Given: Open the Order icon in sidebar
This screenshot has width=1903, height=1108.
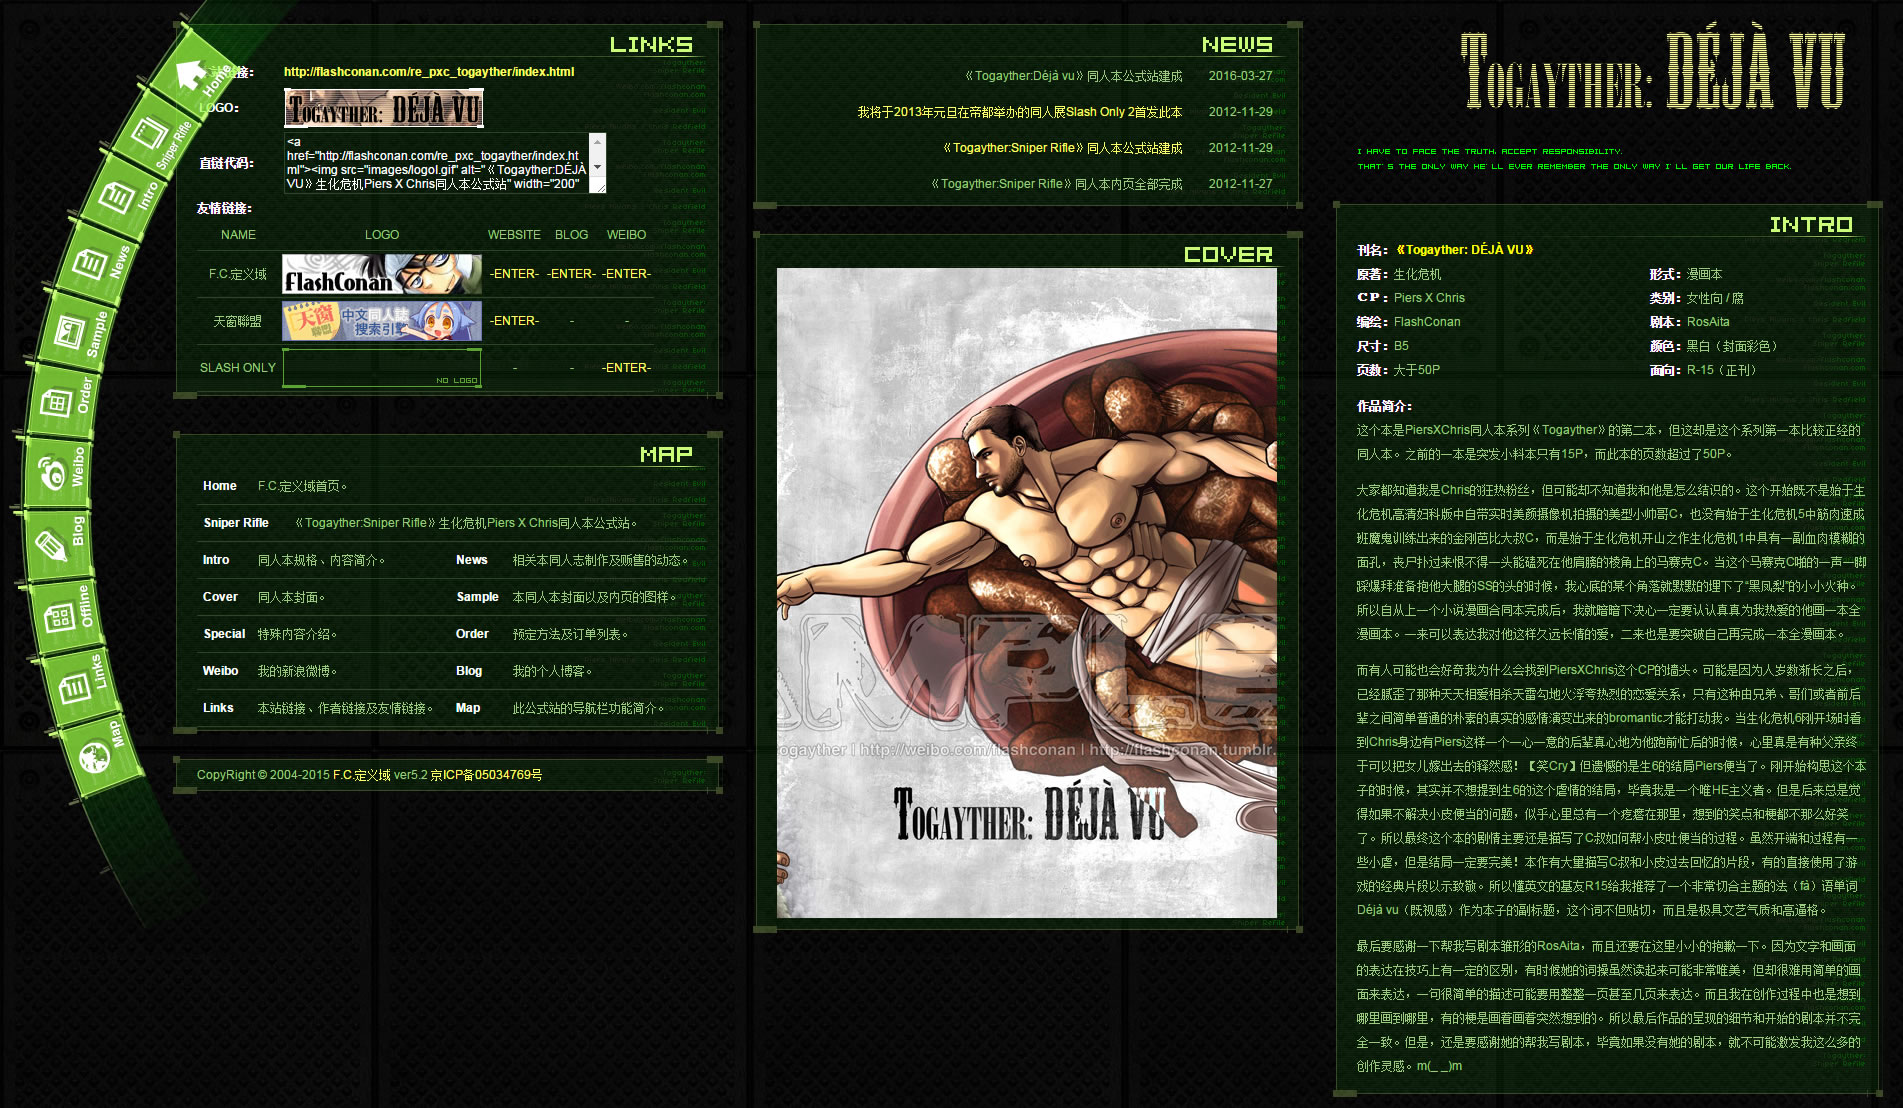Looking at the screenshot, I should click(x=55, y=403).
